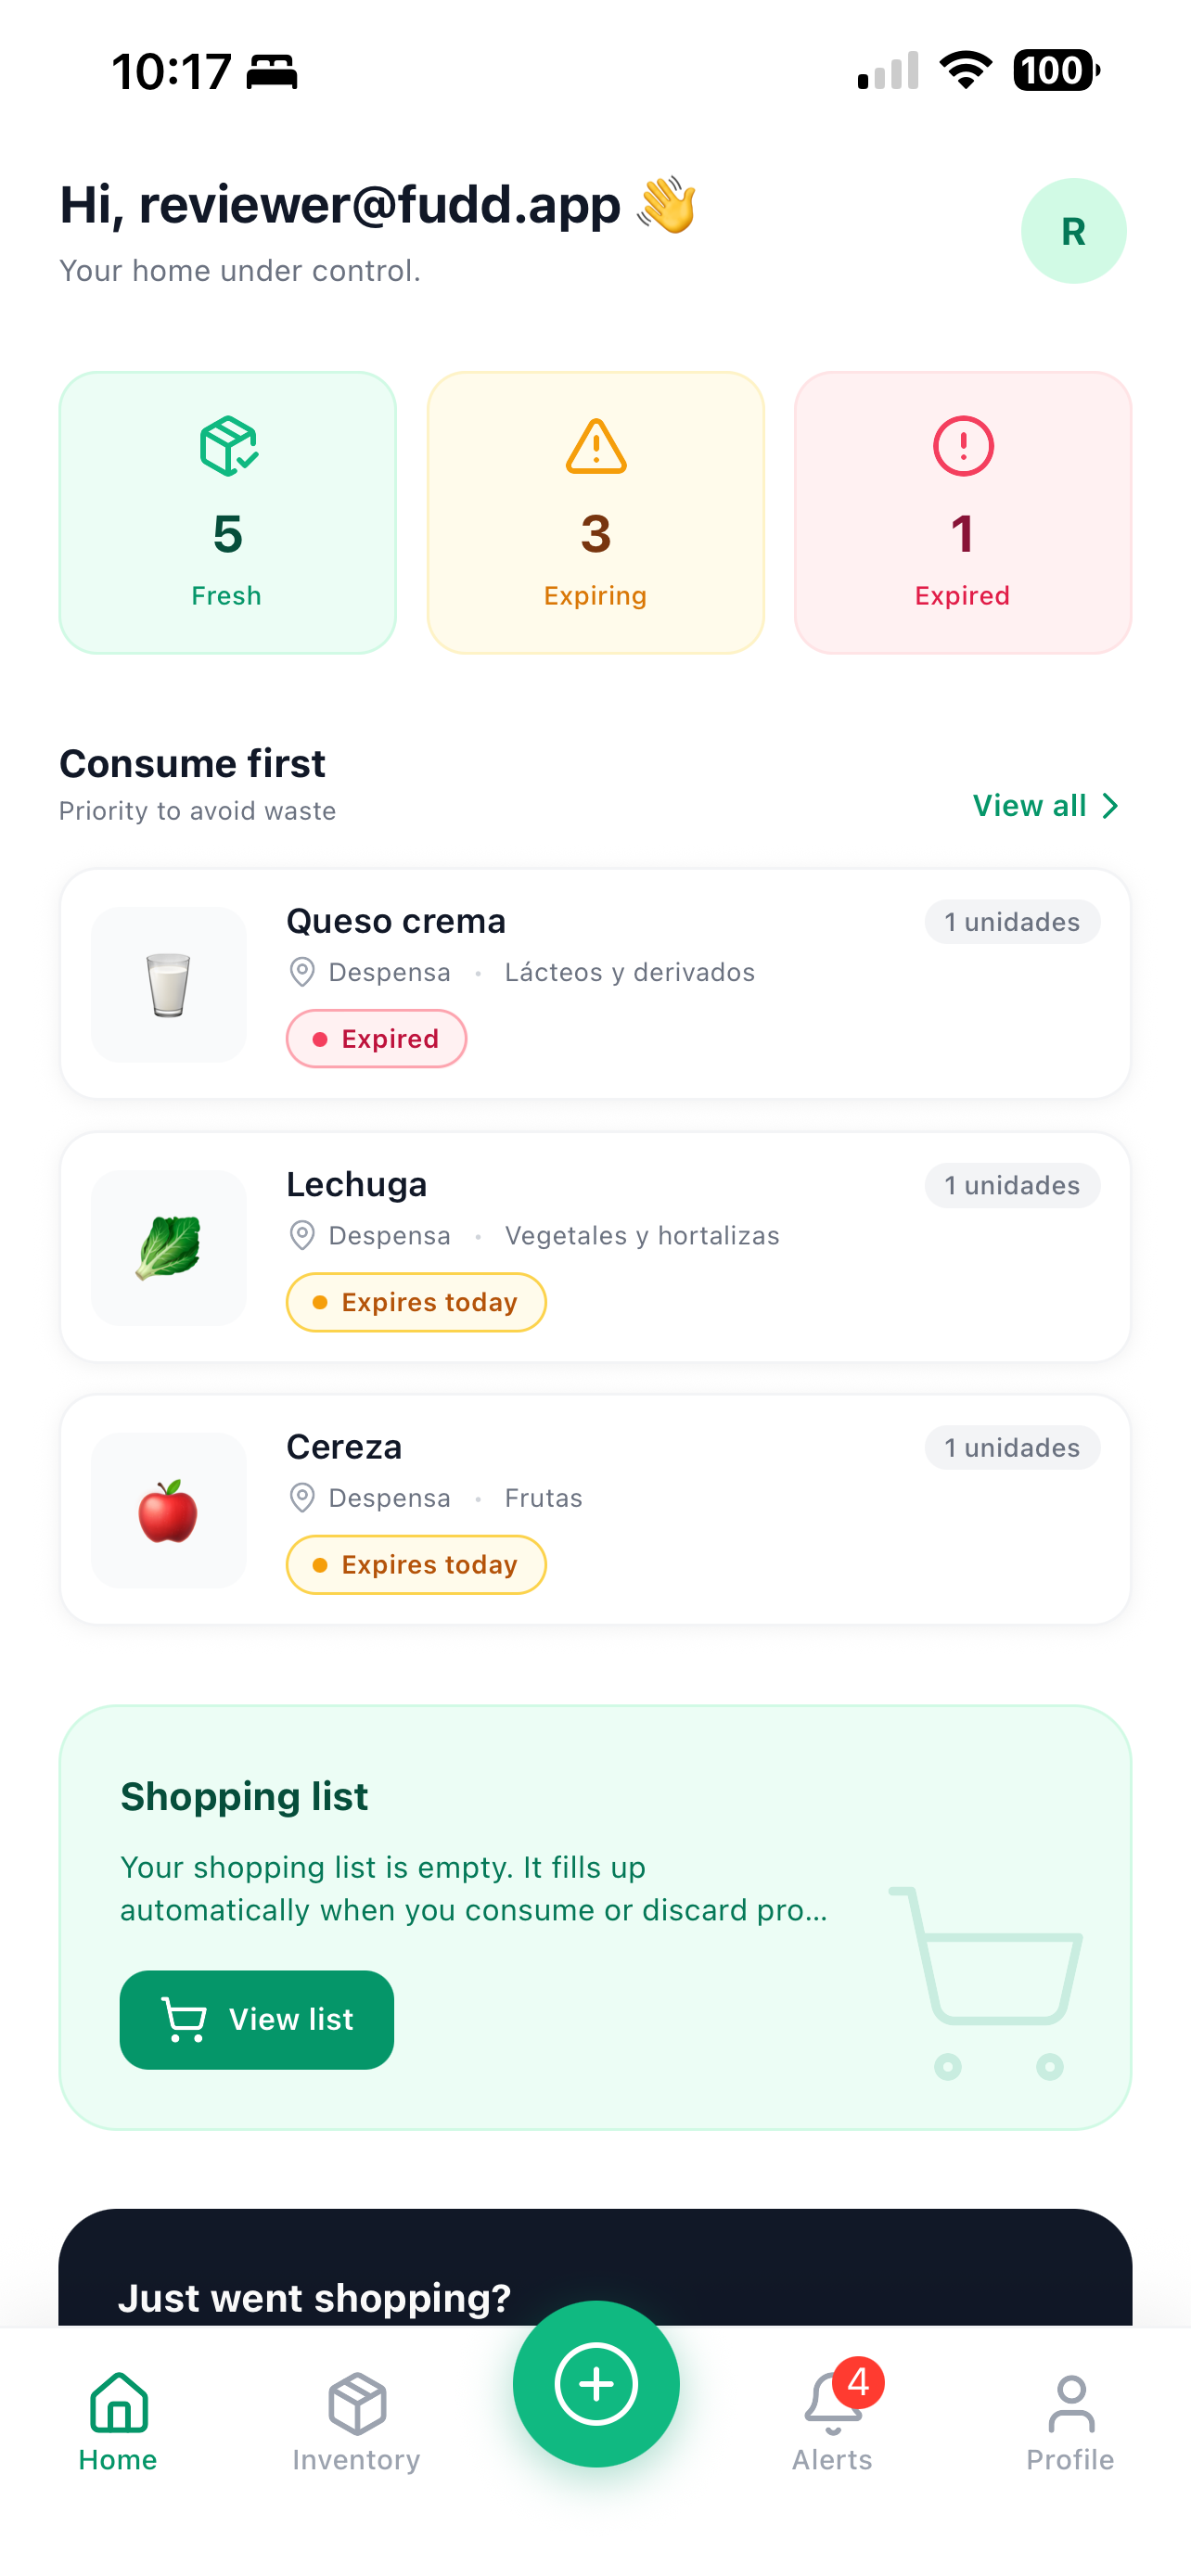Open the Just went shopping banner
This screenshot has height=2576, width=1191.
[x=596, y=2268]
